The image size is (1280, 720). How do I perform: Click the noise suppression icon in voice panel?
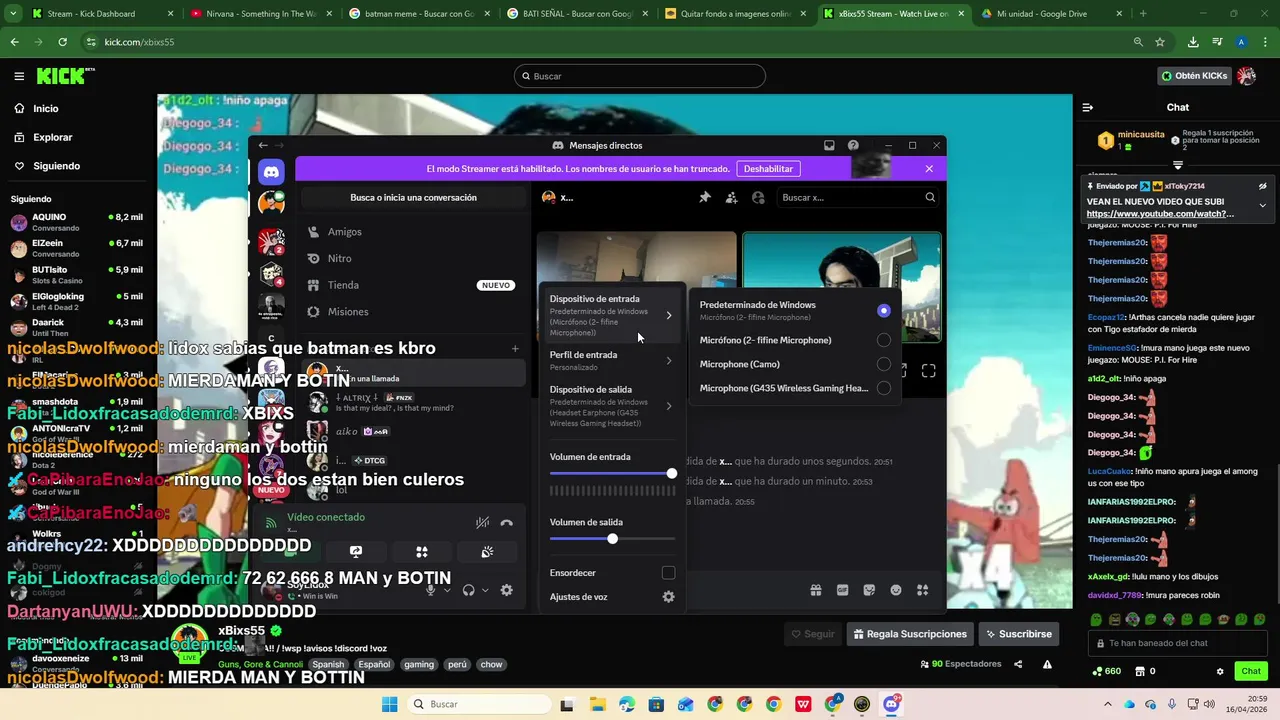click(482, 522)
